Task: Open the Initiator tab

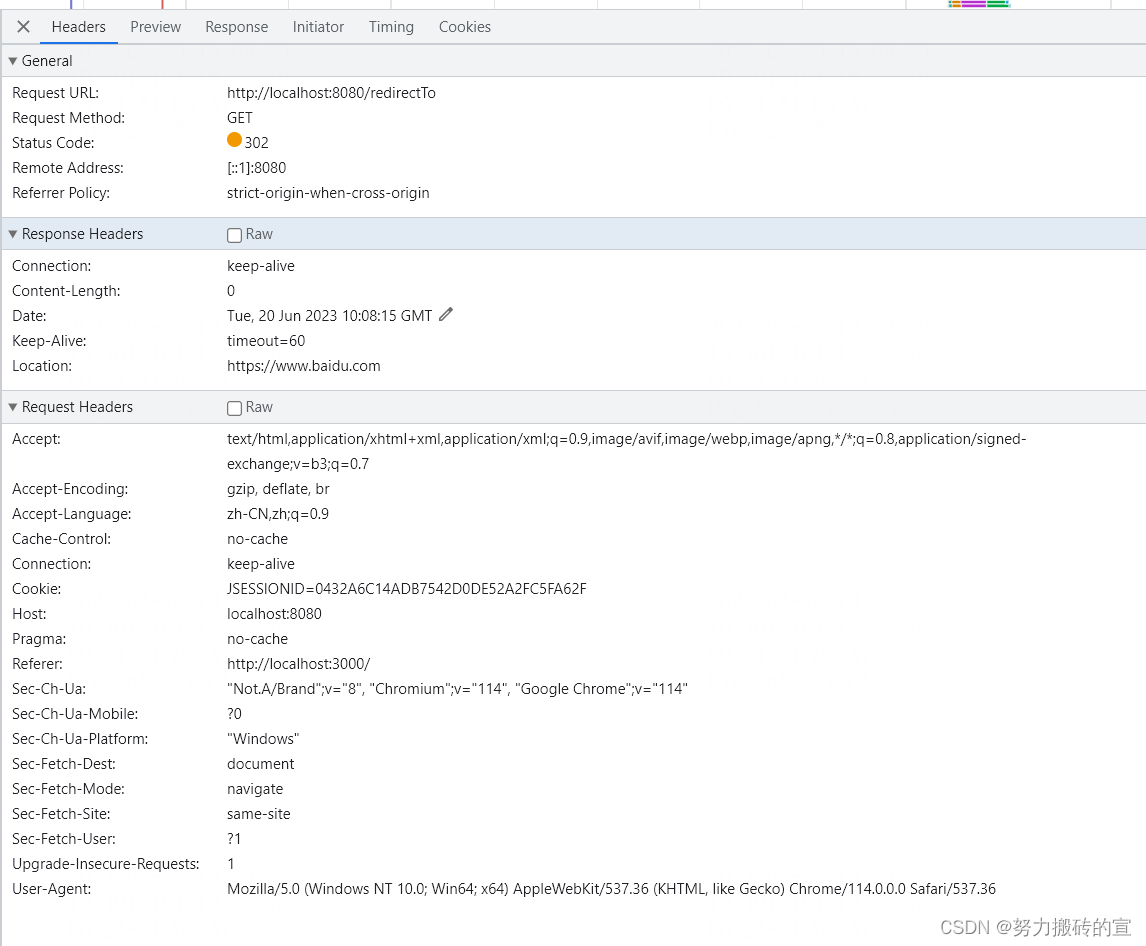Action: click(318, 27)
